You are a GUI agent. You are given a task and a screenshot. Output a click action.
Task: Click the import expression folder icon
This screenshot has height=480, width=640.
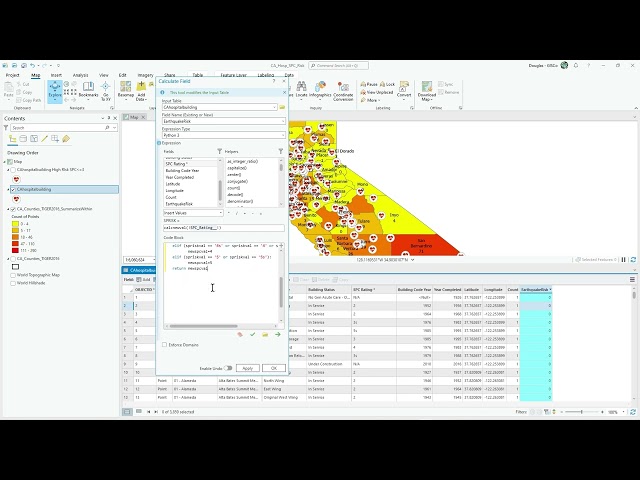coord(265,334)
